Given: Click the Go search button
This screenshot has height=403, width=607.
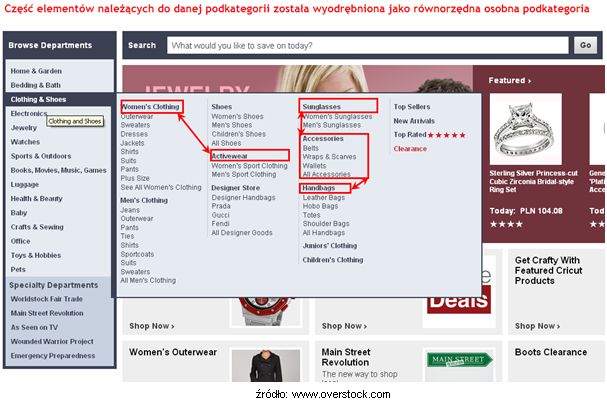Looking at the screenshot, I should [x=585, y=45].
